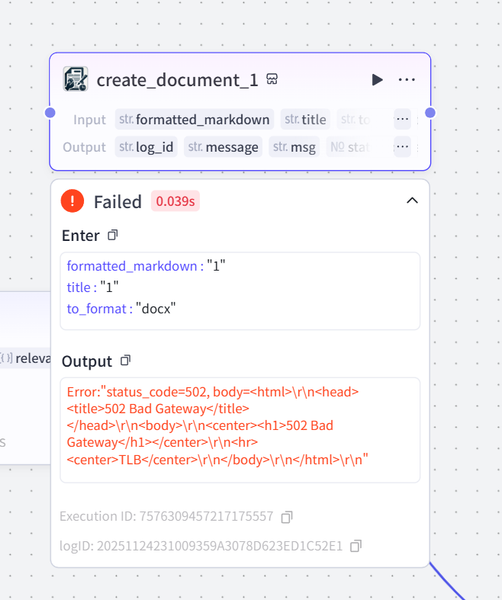The width and height of the screenshot is (502, 600).
Task: Click the red Failed status icon
Action: [x=72, y=201]
